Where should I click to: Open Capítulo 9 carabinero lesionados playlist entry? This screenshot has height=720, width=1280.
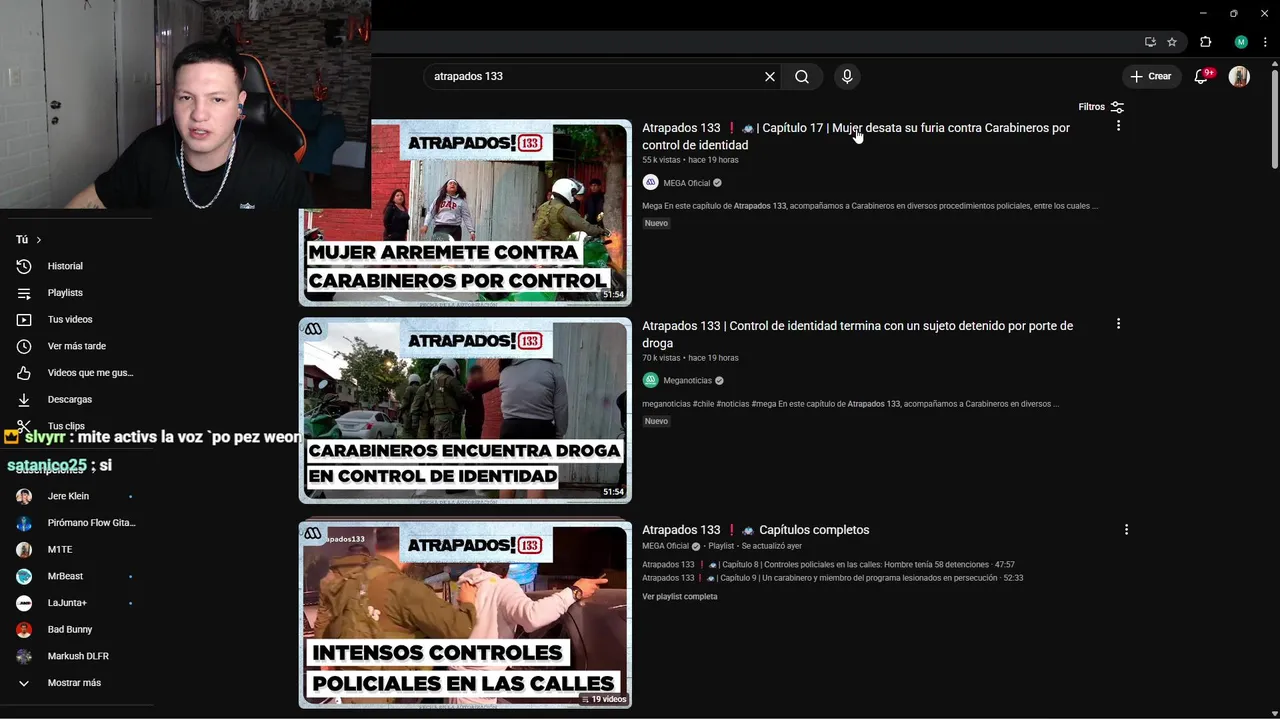click(832, 578)
